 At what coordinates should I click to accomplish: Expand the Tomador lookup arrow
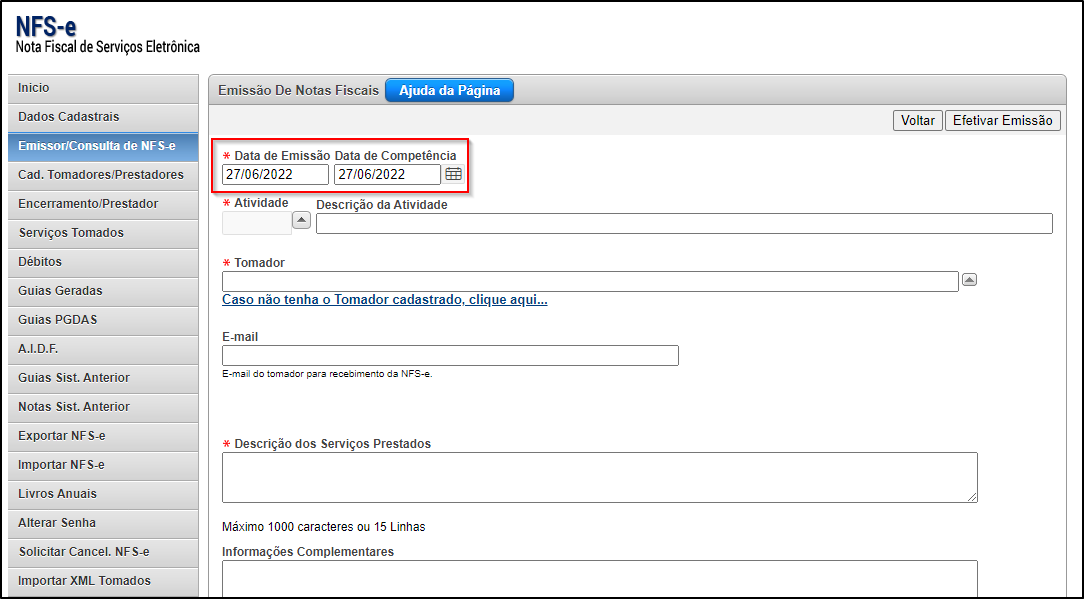point(968,280)
